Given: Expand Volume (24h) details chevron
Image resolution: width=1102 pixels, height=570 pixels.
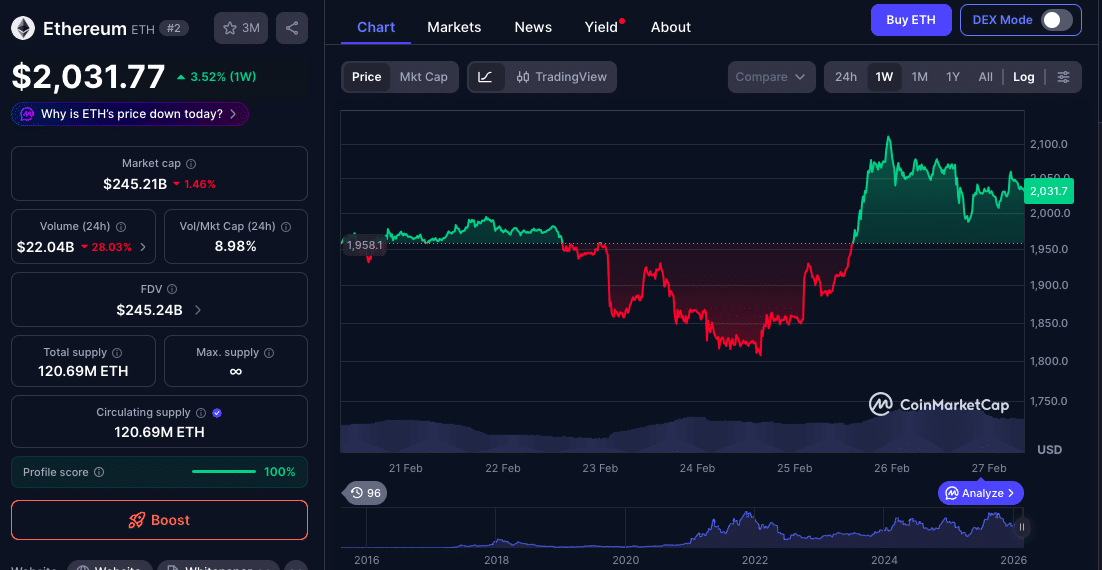Looking at the screenshot, I should click(x=143, y=247).
